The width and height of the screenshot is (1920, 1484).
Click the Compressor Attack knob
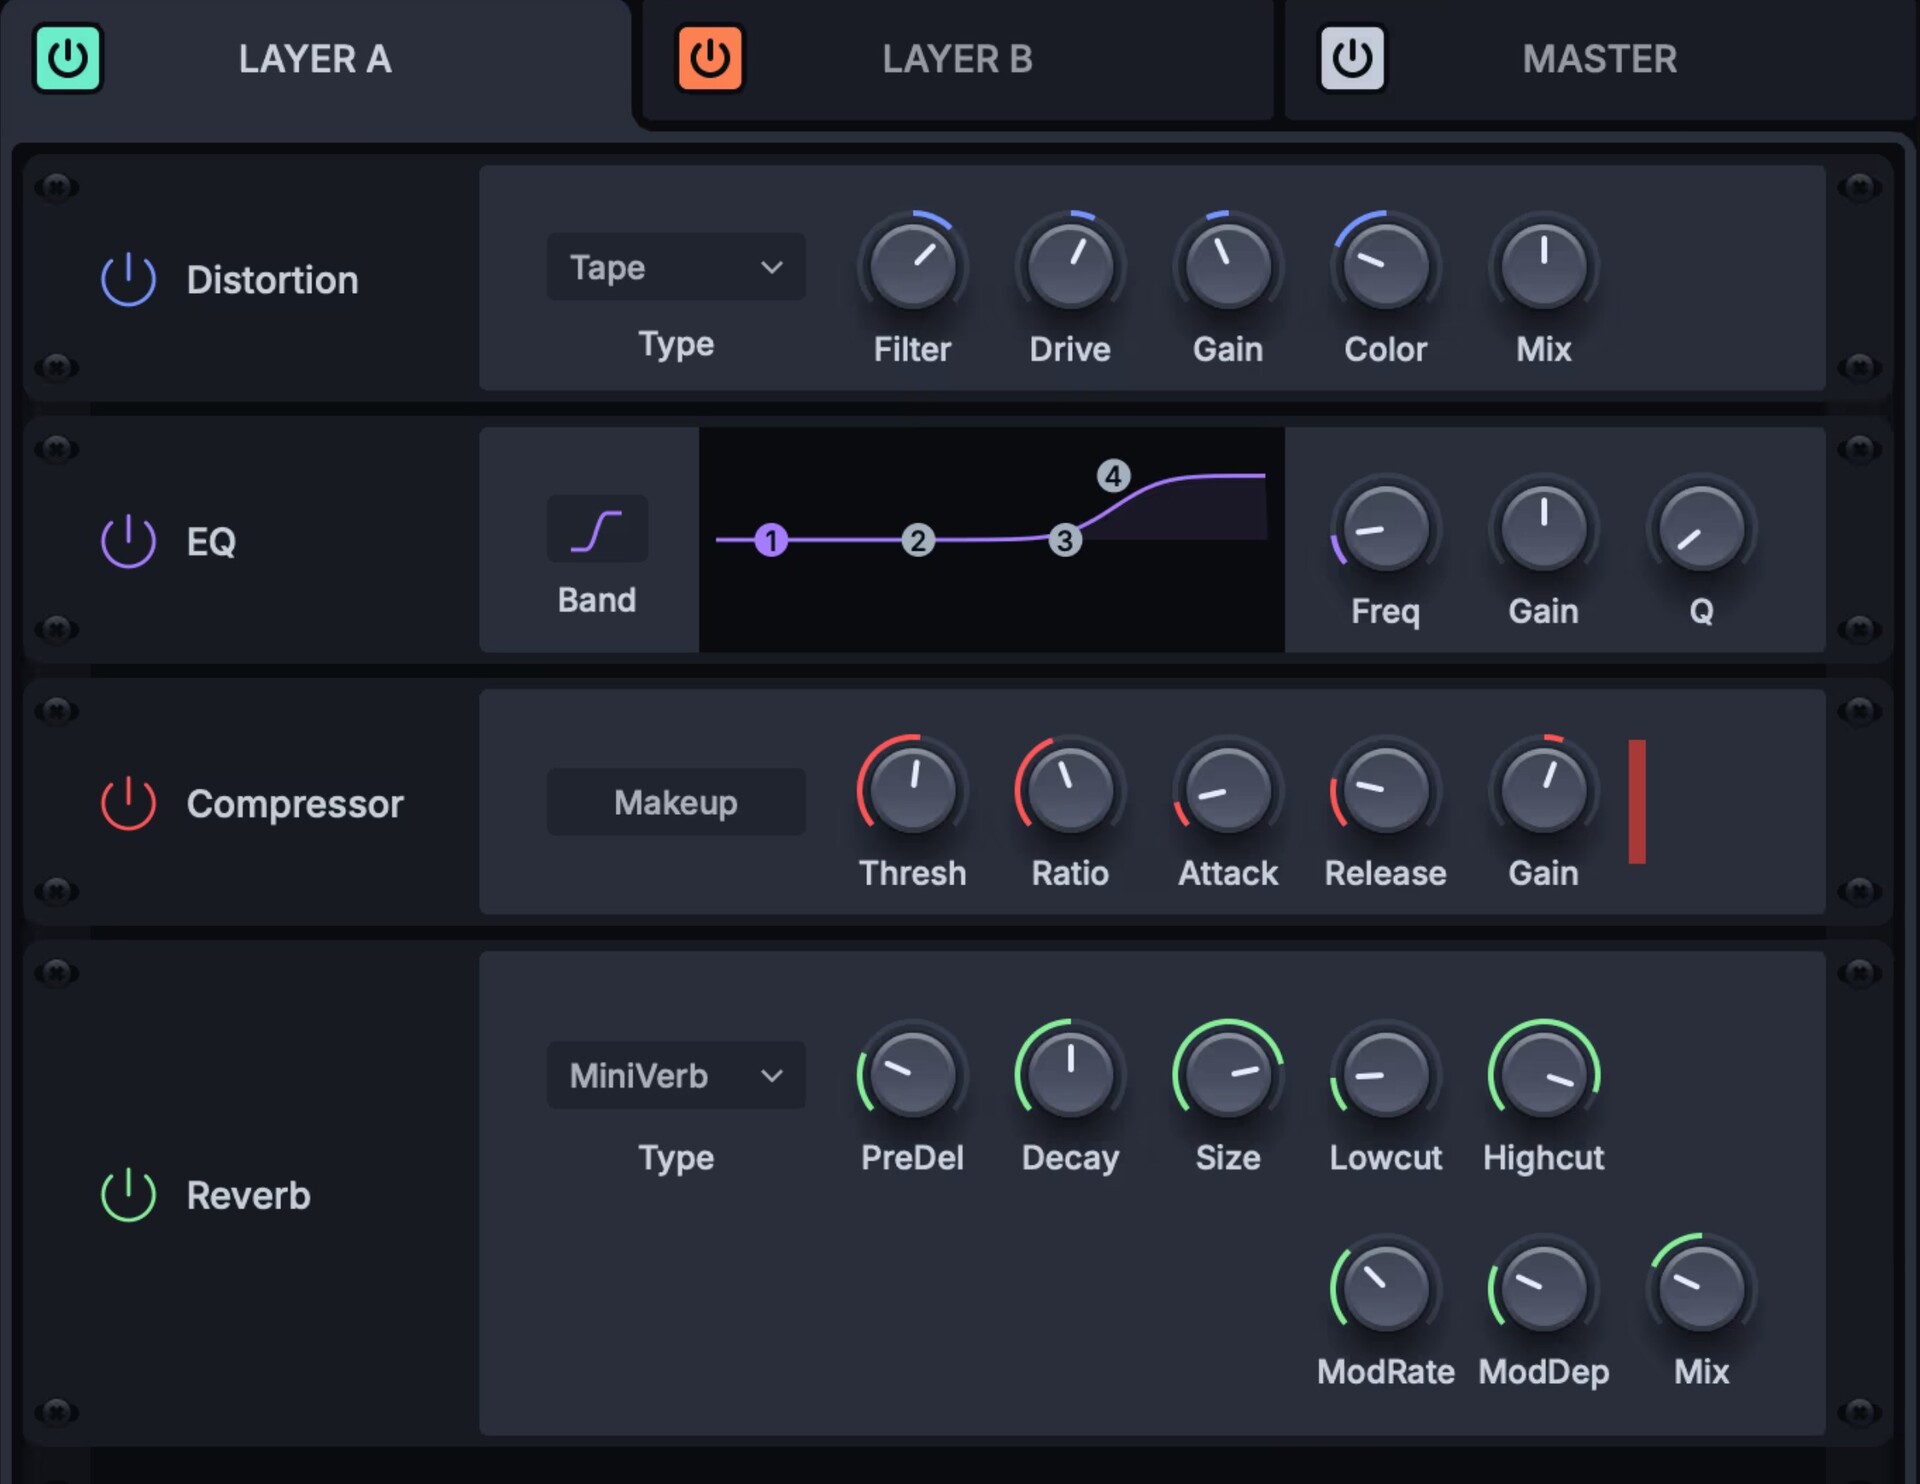(x=1228, y=790)
